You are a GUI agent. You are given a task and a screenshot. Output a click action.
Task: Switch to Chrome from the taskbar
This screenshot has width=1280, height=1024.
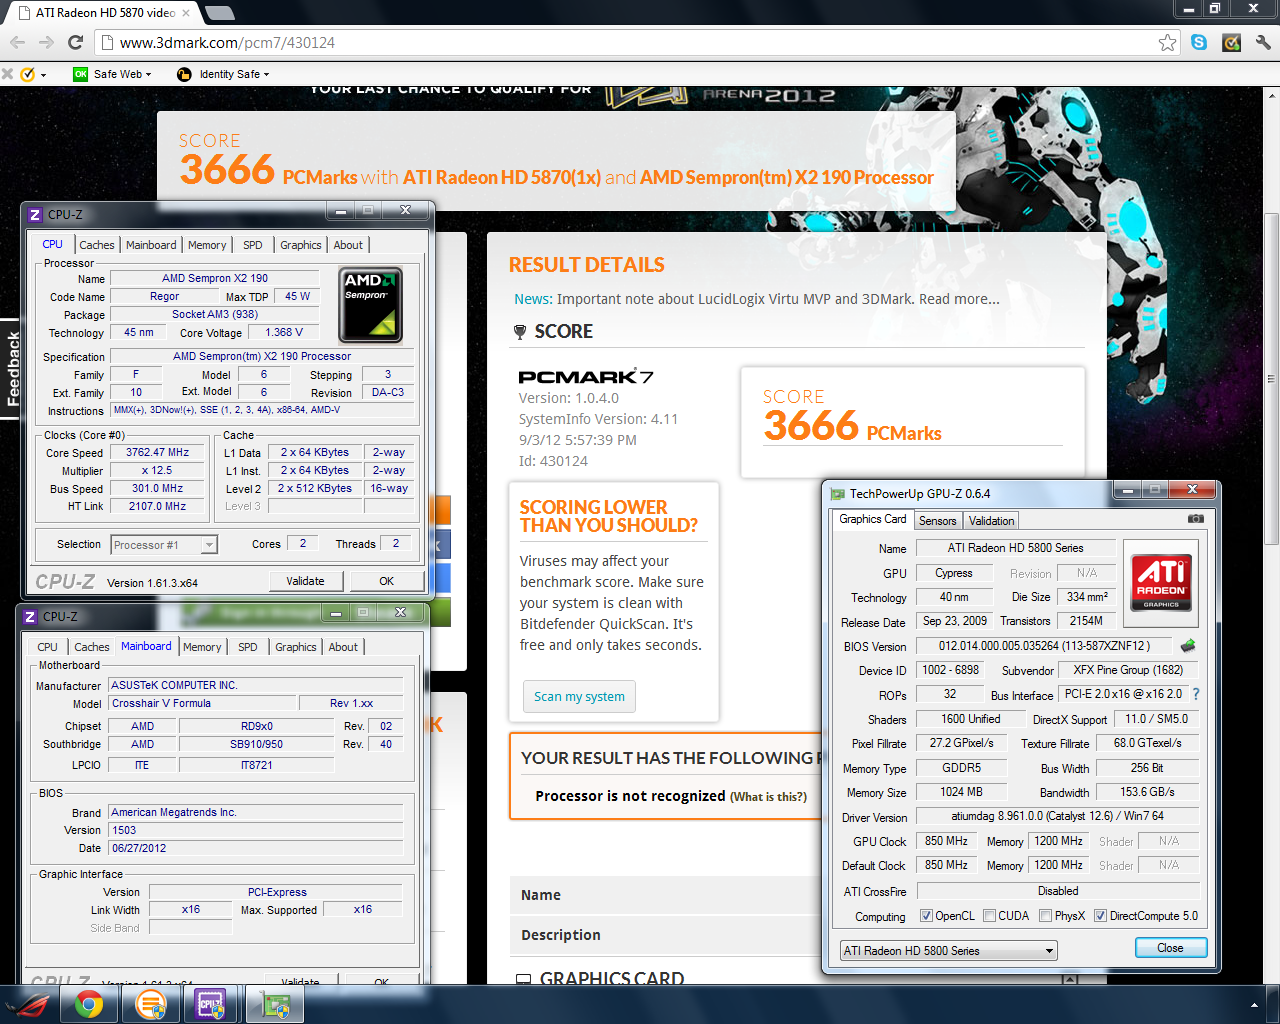[89, 1005]
